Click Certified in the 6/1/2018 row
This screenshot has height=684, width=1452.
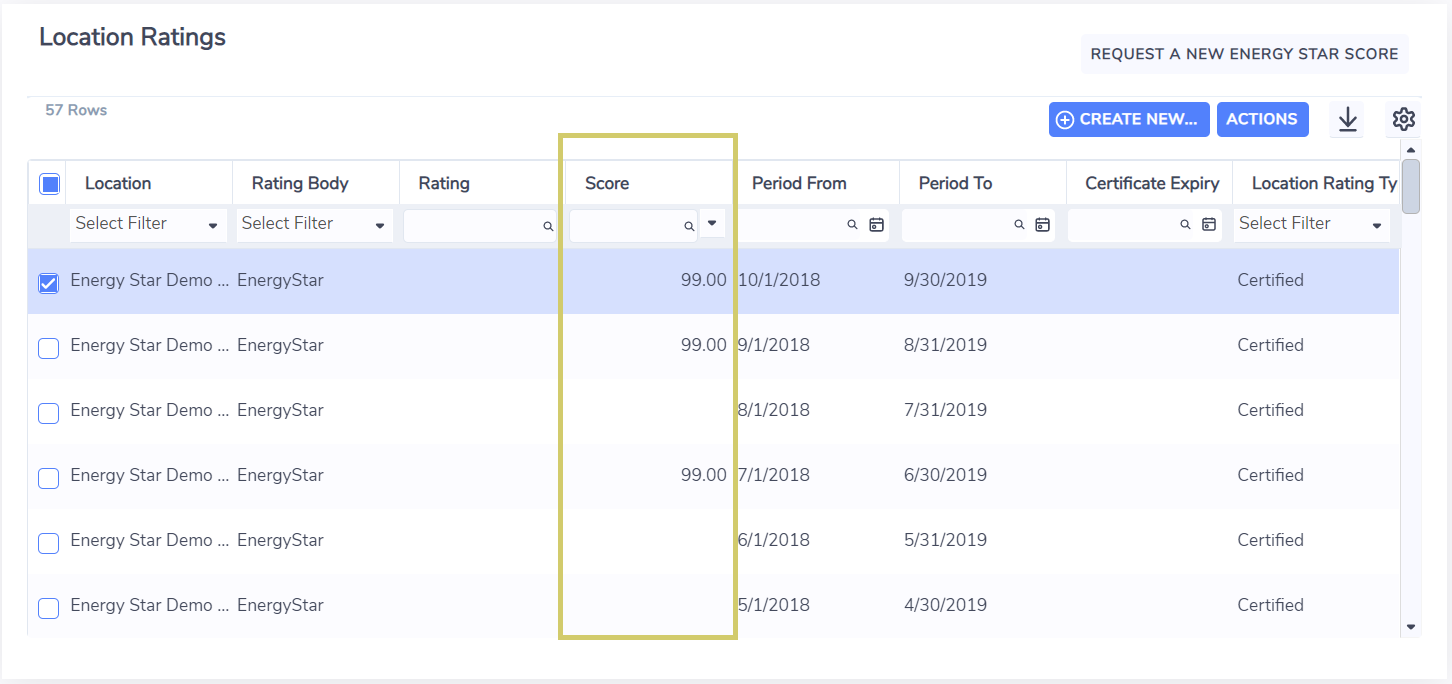tap(1270, 540)
